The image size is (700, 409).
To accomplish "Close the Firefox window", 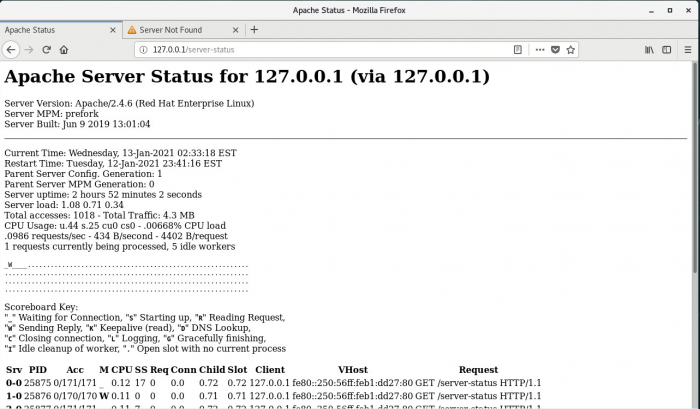I will tap(688, 10).
